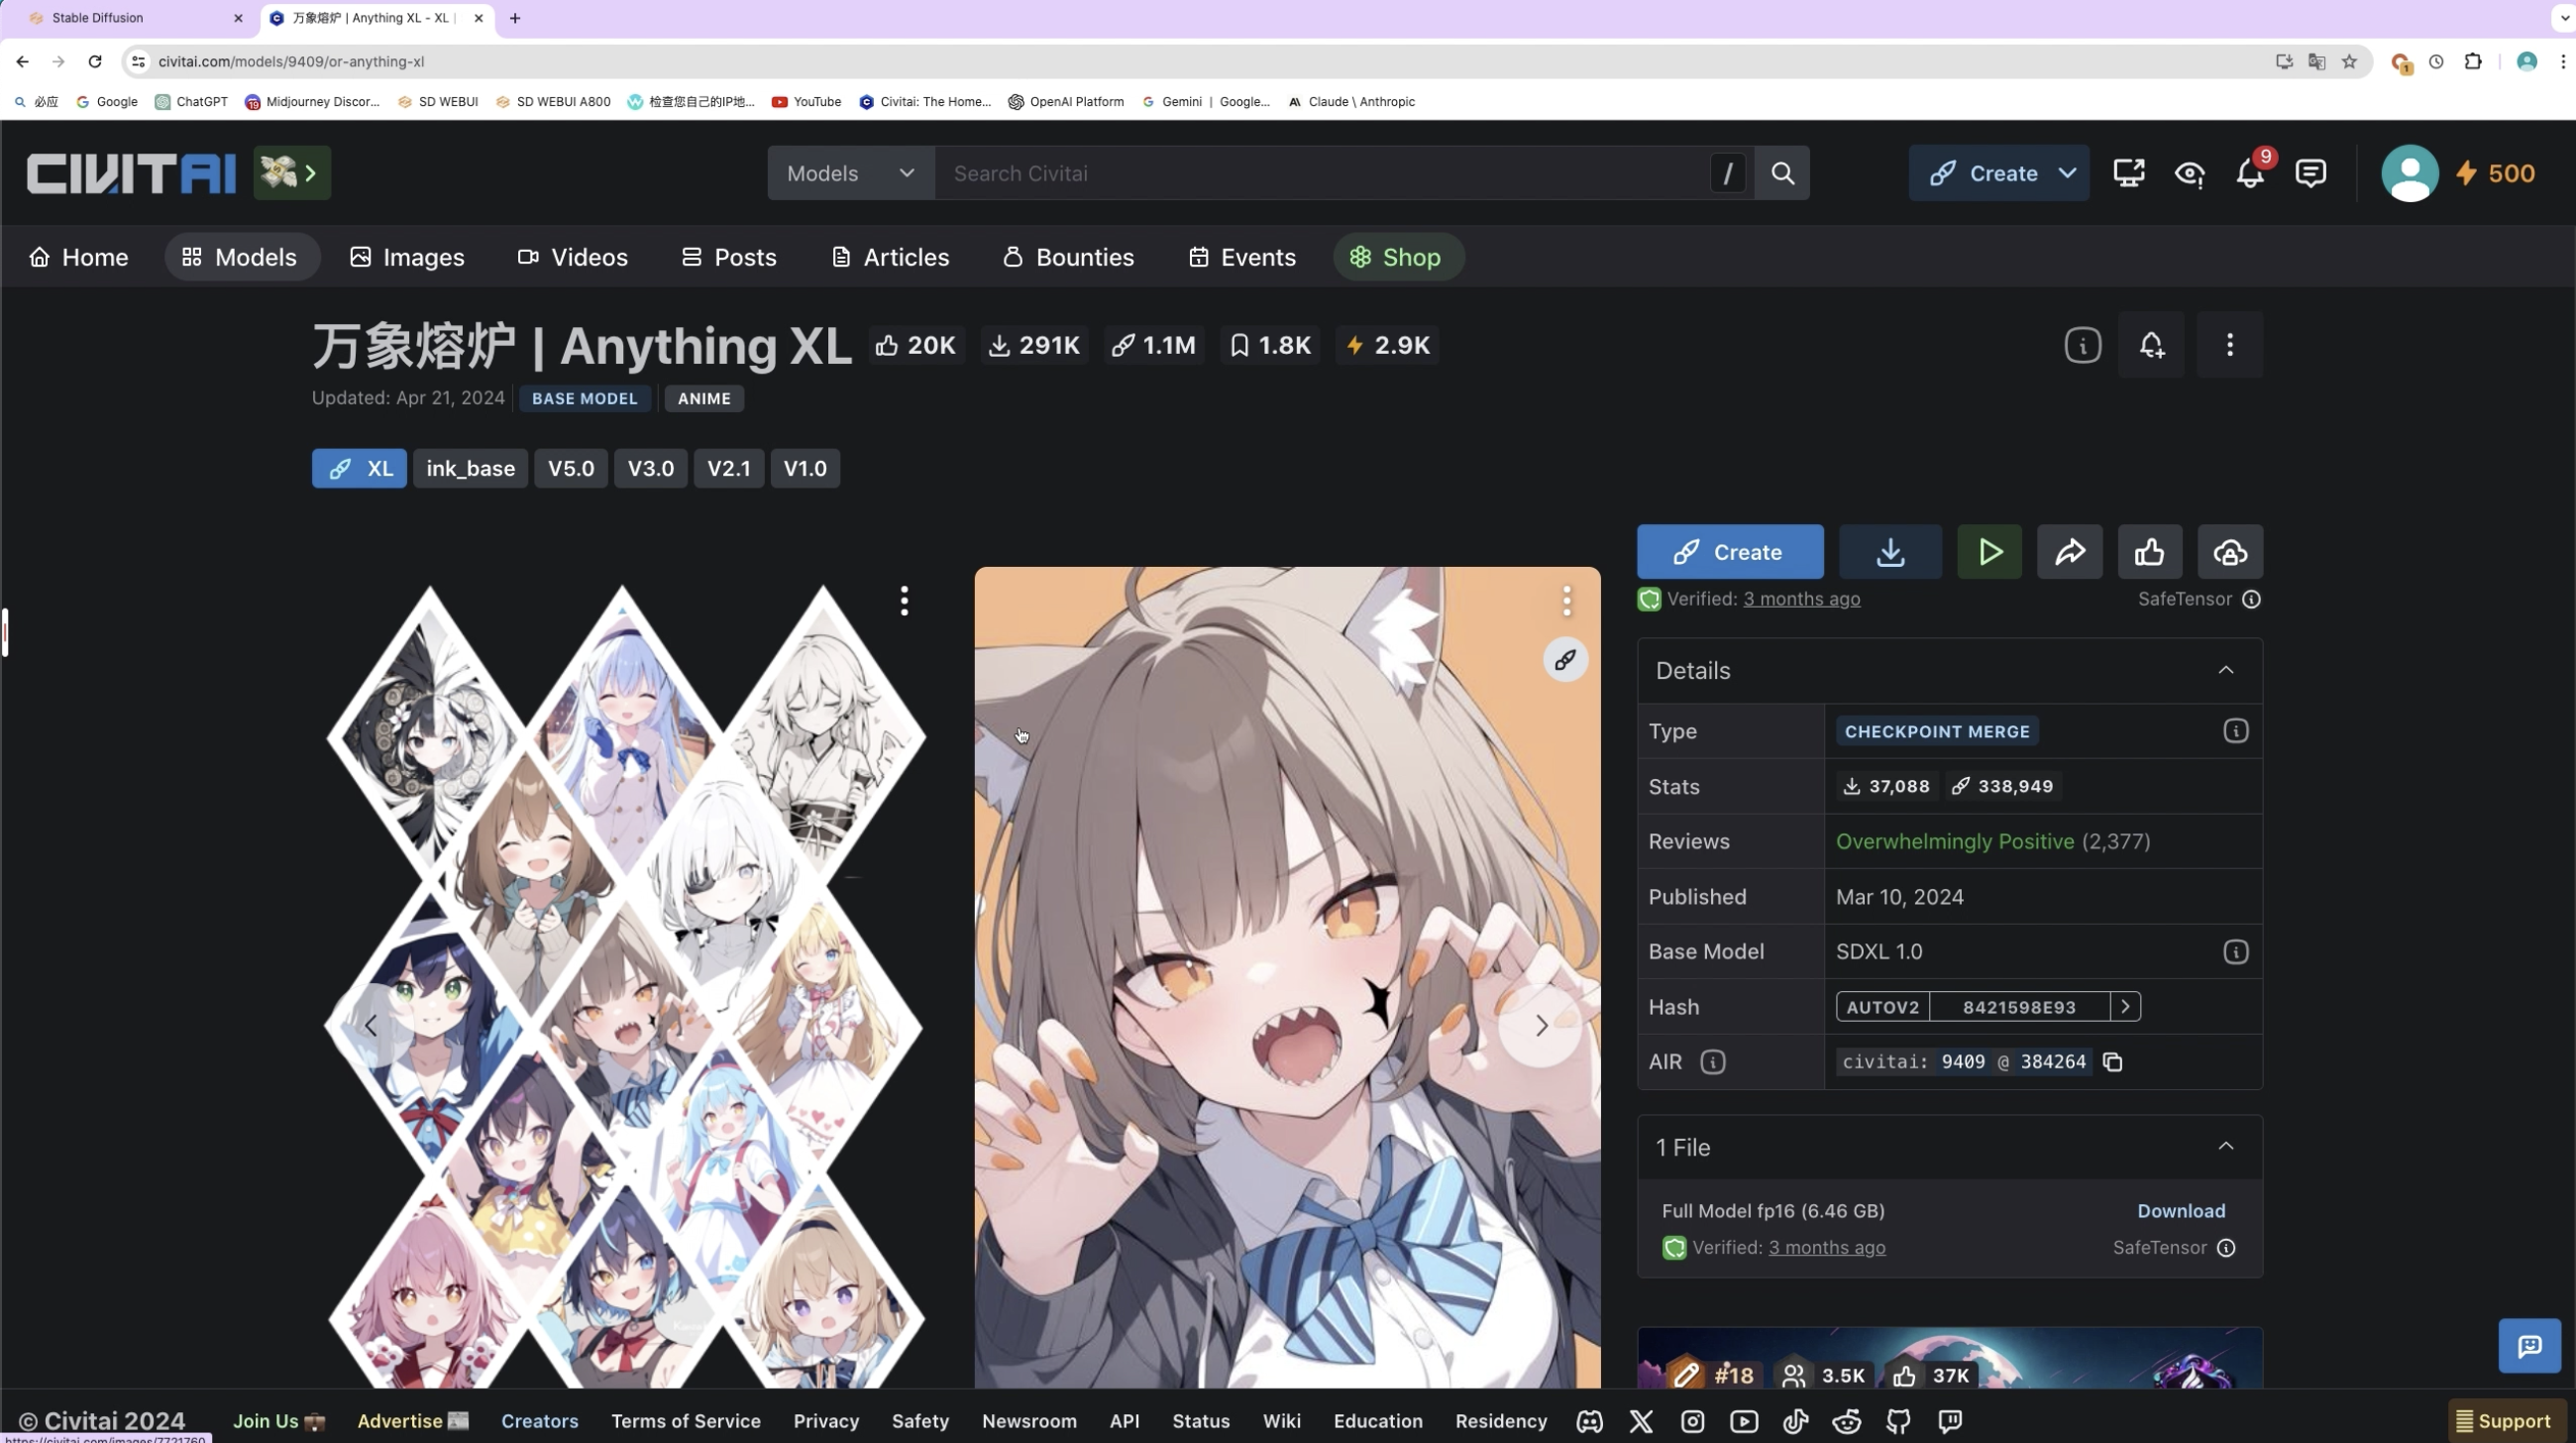Click the info icon next to Checkpoint Merge
Viewport: 2576px width, 1443px height.
pos(2236,731)
